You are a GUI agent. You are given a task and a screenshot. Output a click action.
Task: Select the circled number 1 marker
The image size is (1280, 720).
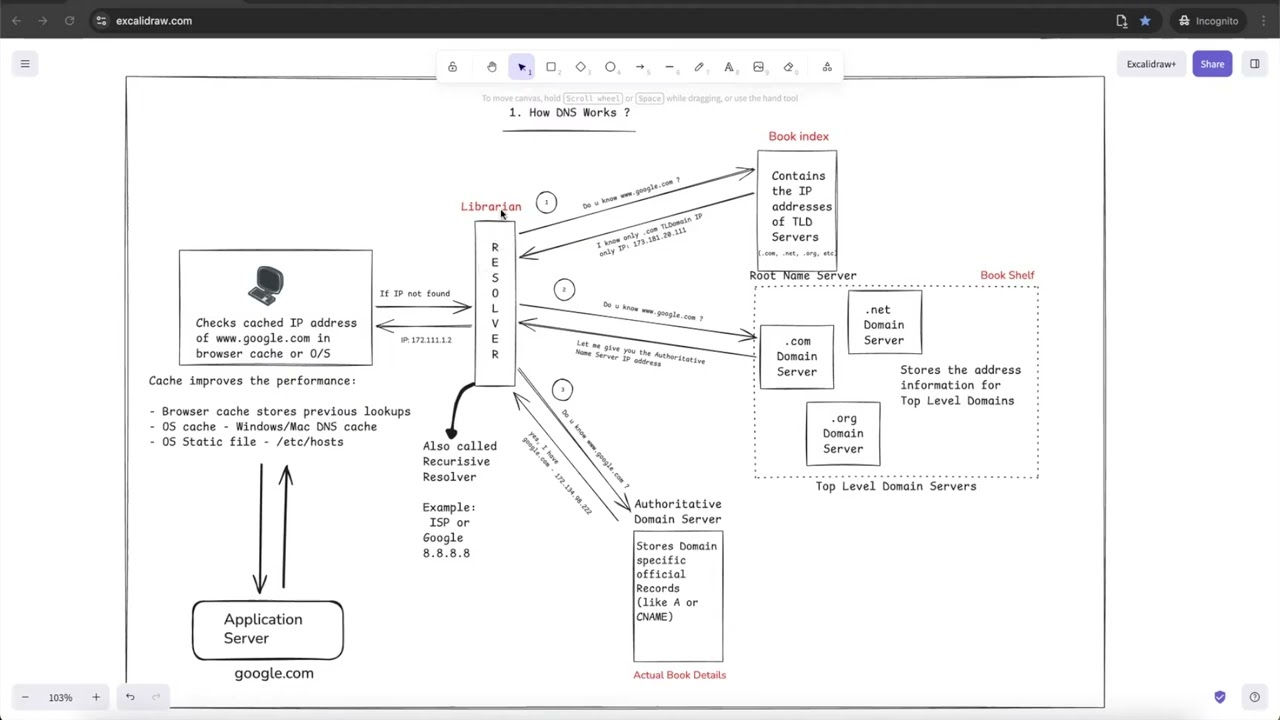[x=546, y=203]
